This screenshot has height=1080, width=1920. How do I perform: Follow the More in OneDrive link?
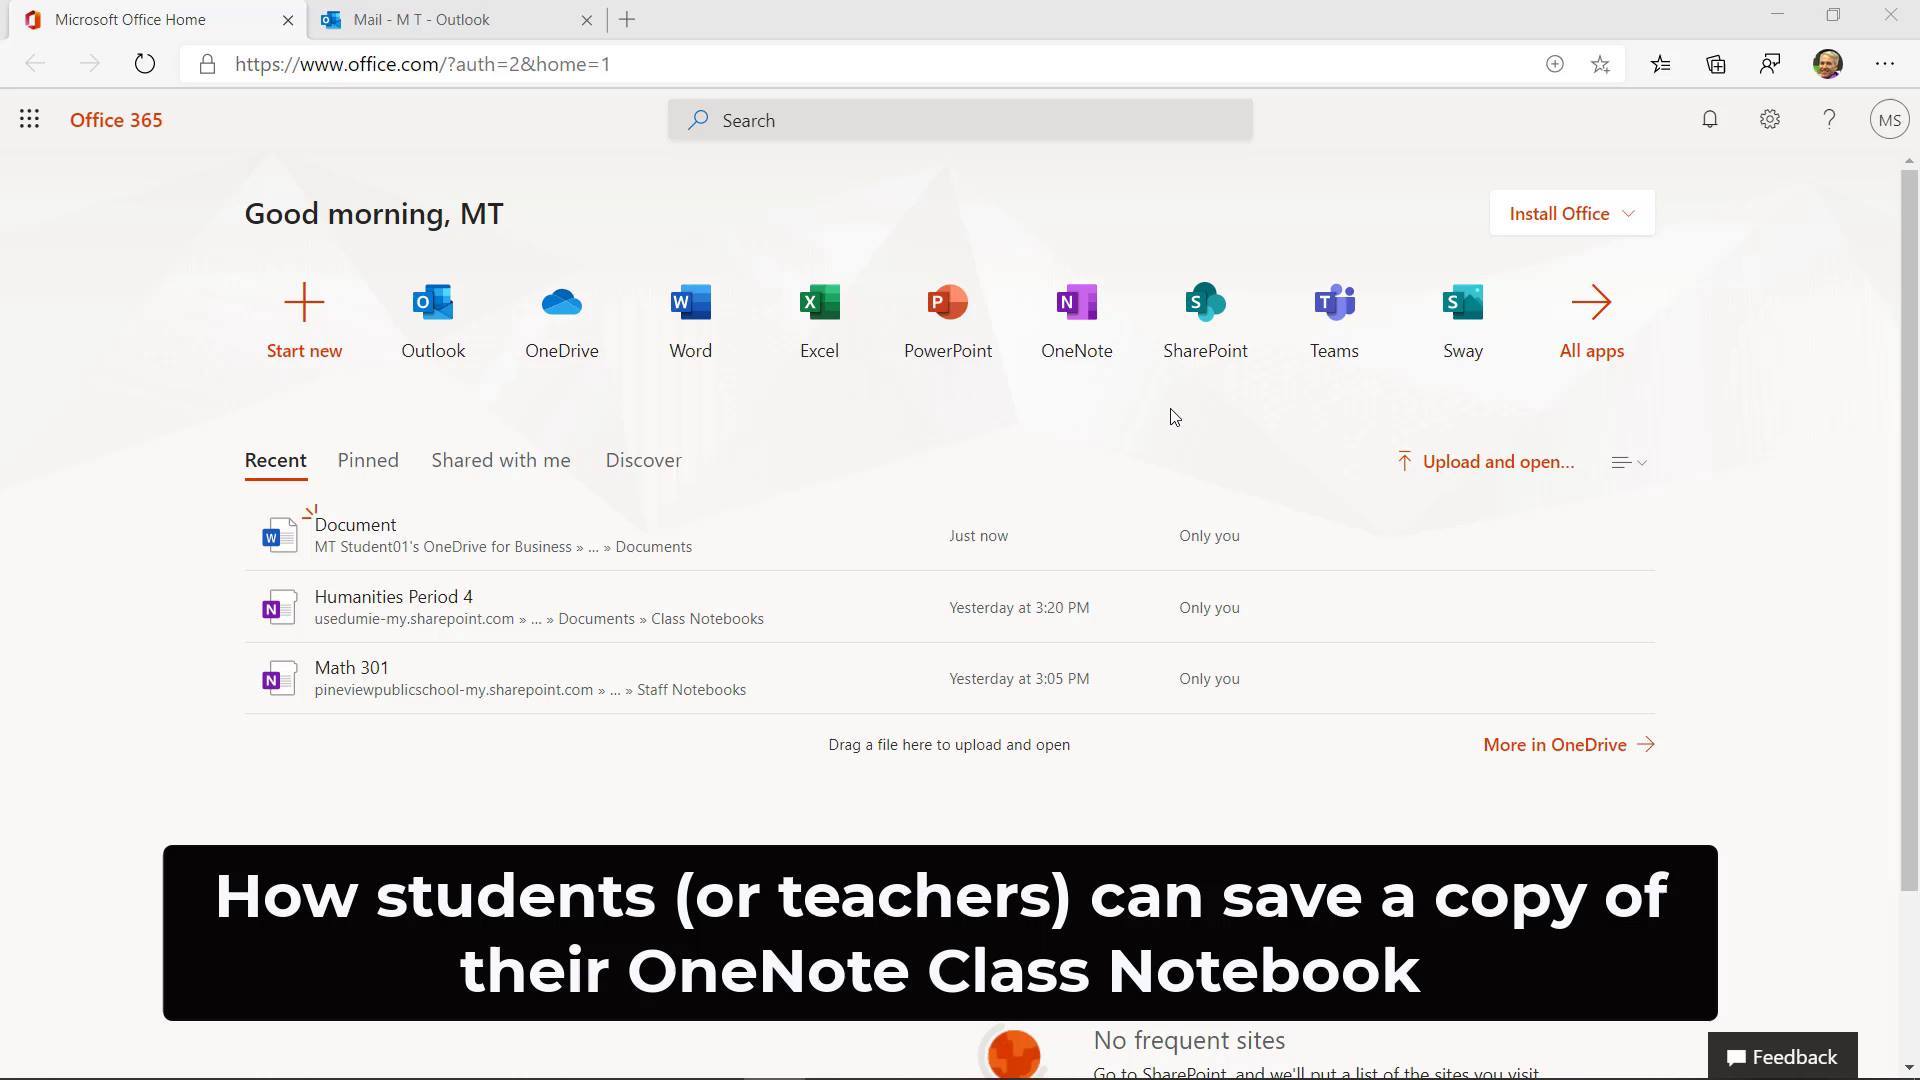(x=1569, y=745)
